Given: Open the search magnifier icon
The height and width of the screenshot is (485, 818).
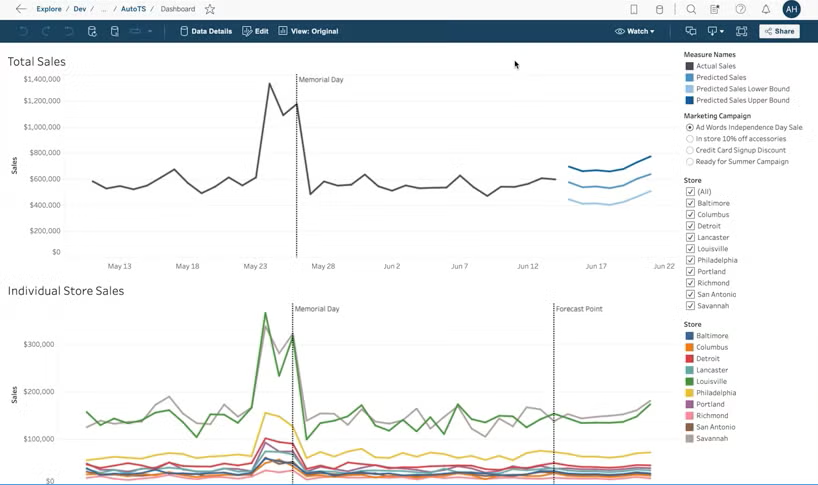Looking at the screenshot, I should point(691,9).
